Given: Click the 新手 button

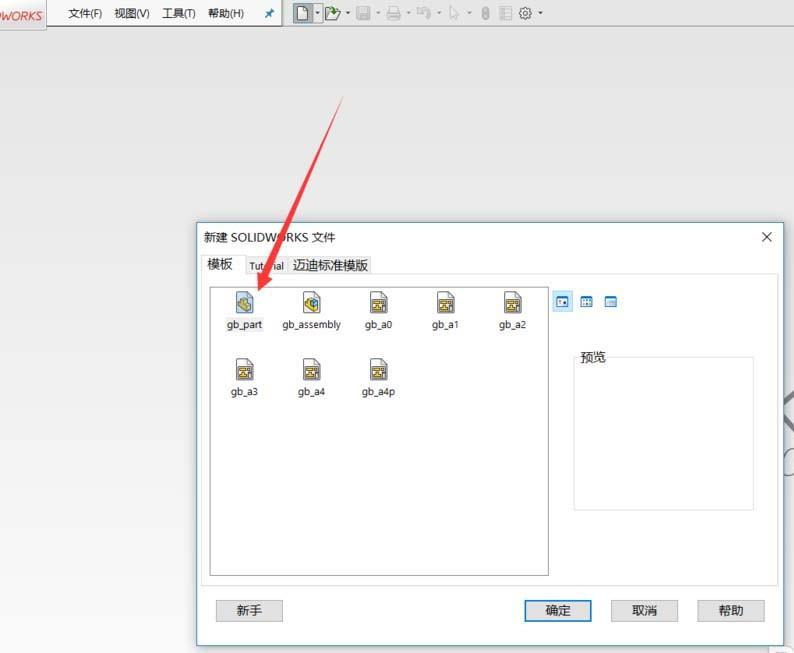Looking at the screenshot, I should point(249,610).
